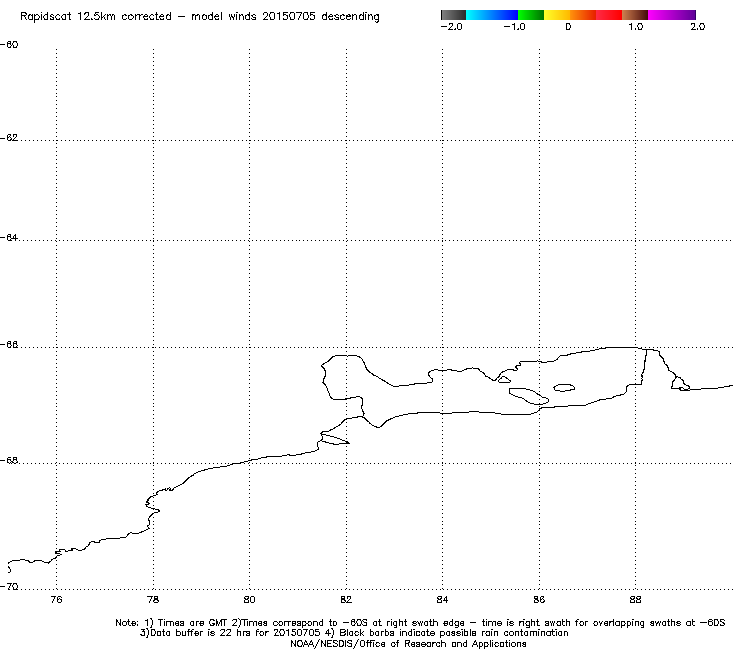
Task: Click the 86 longitude axis label
Action: [539, 599]
